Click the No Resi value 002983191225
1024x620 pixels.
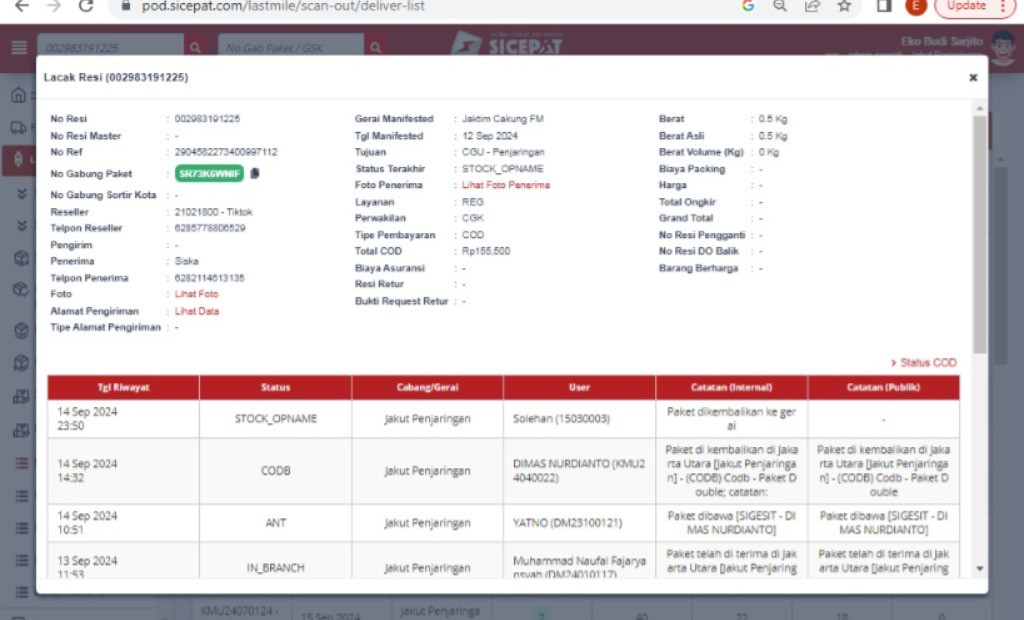coord(207,119)
